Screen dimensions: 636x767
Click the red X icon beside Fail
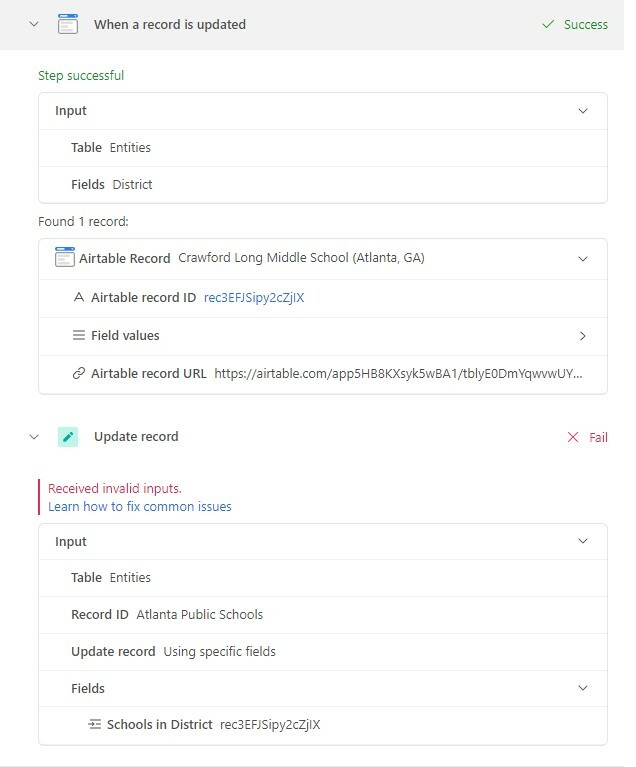(x=573, y=437)
